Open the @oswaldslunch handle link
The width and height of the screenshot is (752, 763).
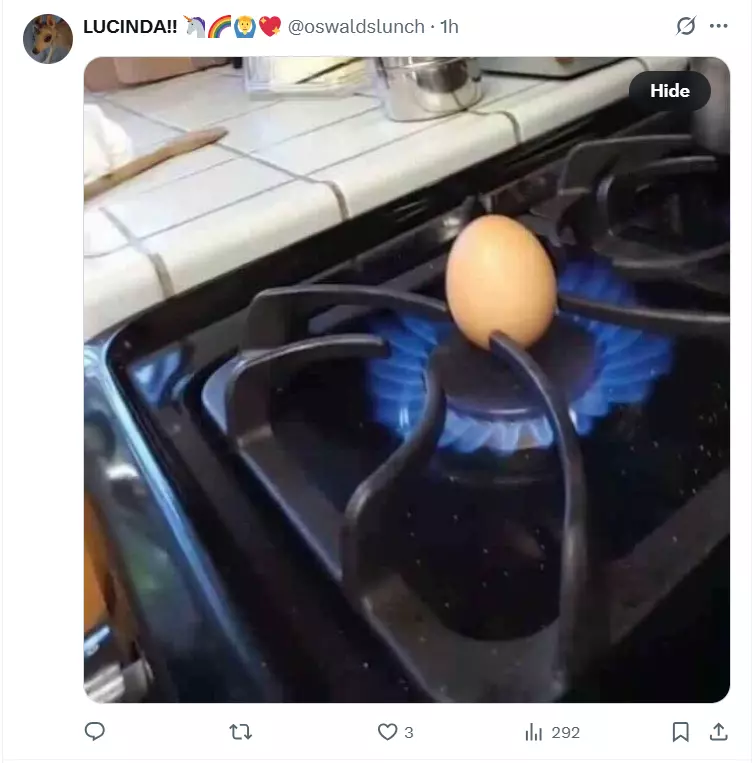(356, 27)
